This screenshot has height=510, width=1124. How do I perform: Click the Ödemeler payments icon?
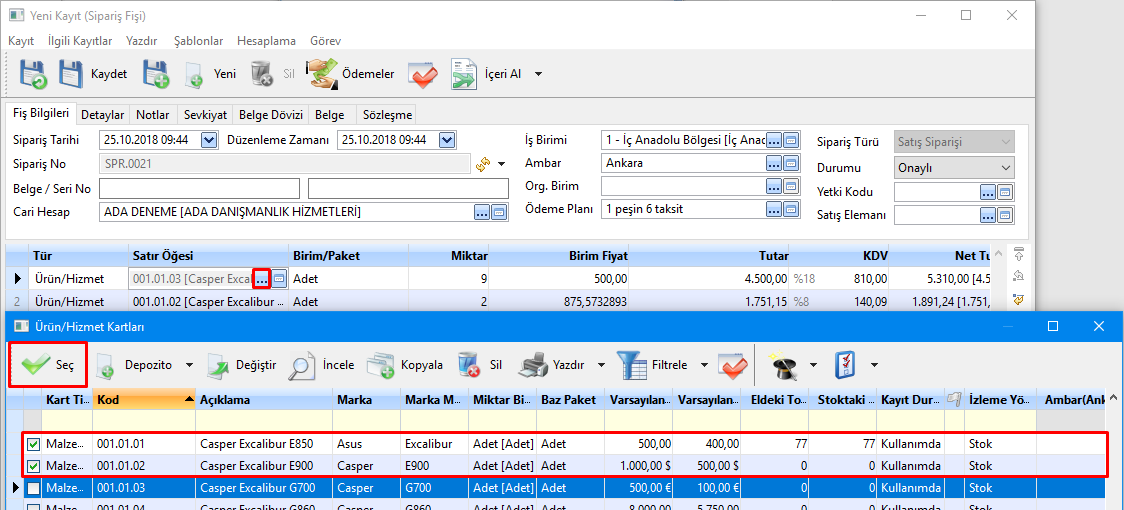321,74
